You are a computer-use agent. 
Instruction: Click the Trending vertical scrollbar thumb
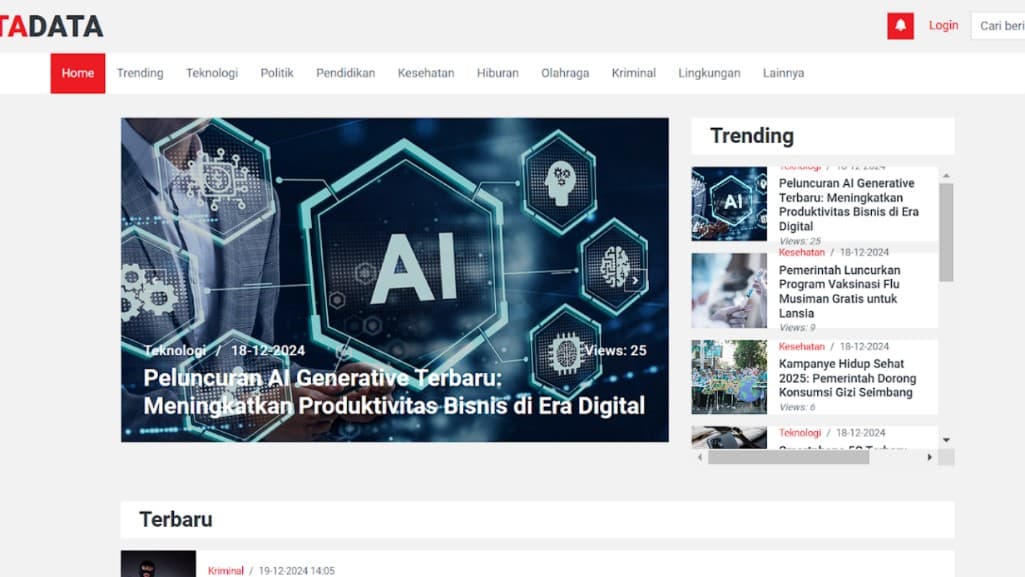[946, 232]
